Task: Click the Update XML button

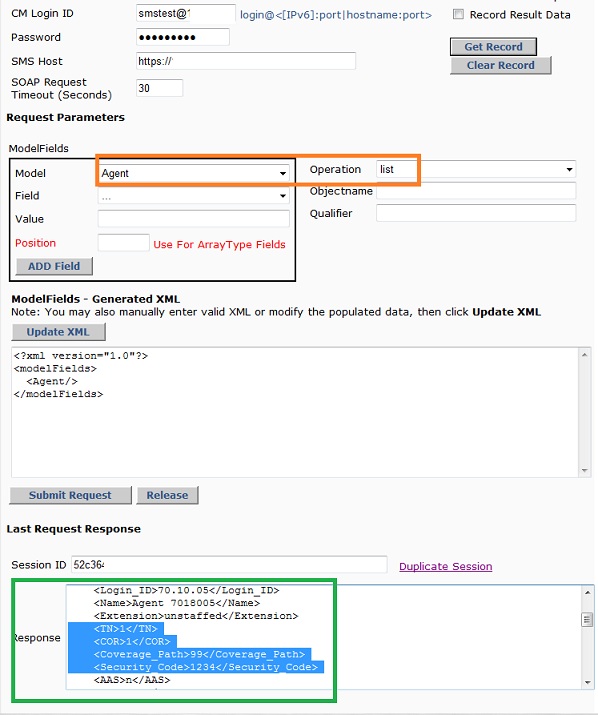Action: 58,332
